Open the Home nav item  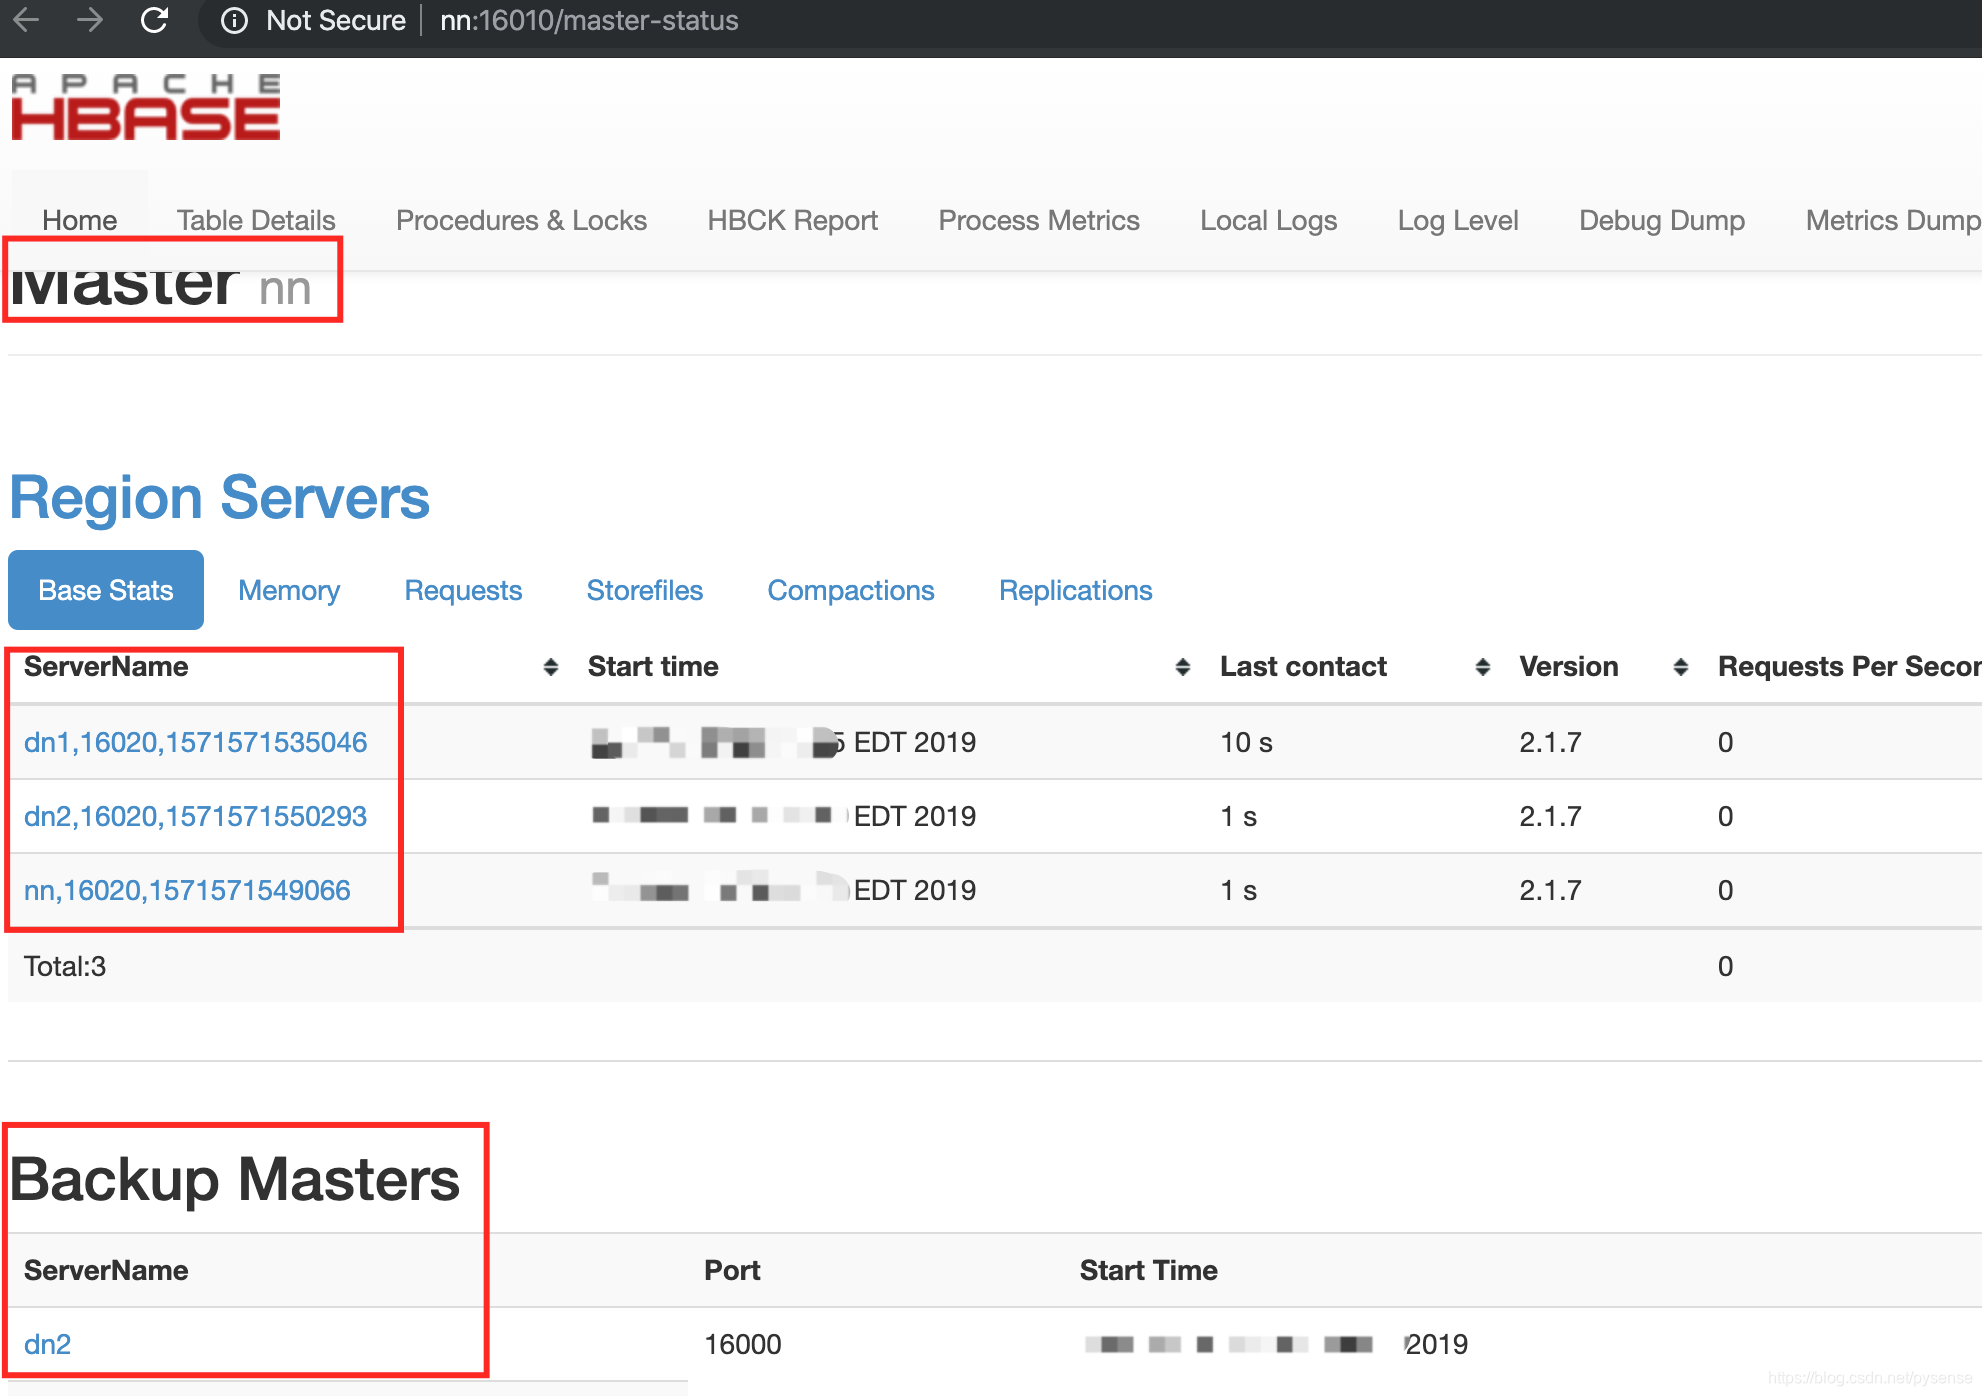tap(80, 220)
